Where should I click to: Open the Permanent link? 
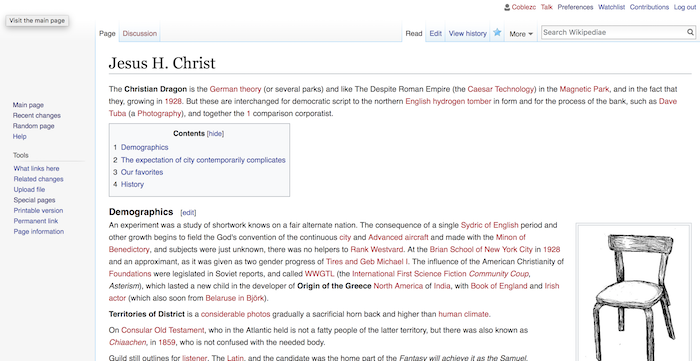(36, 221)
